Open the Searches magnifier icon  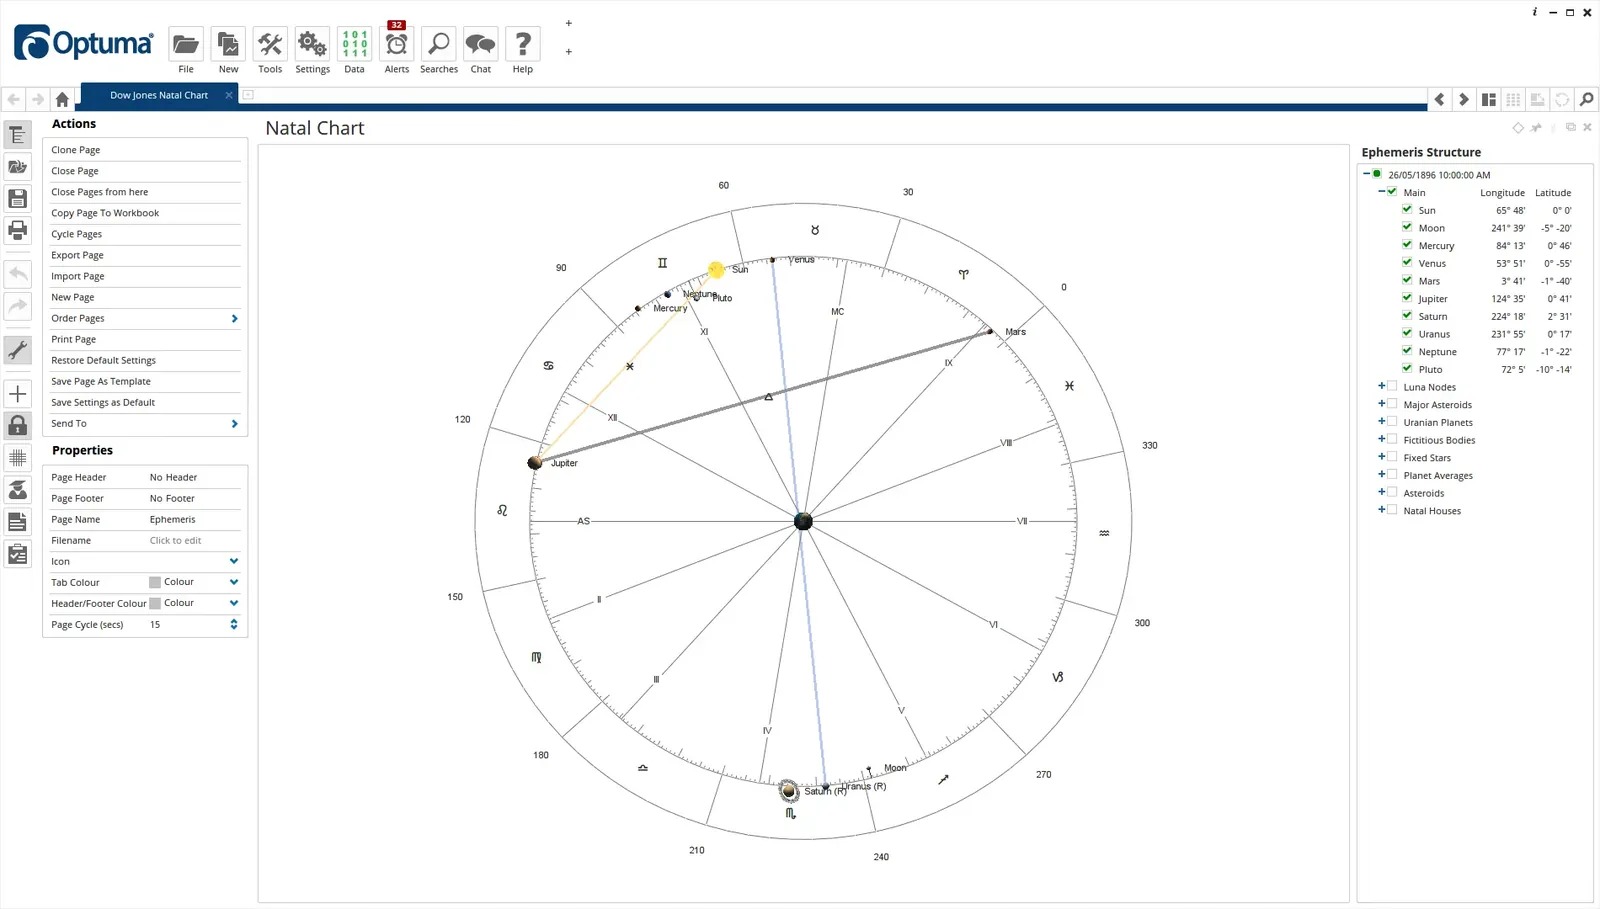(x=439, y=44)
